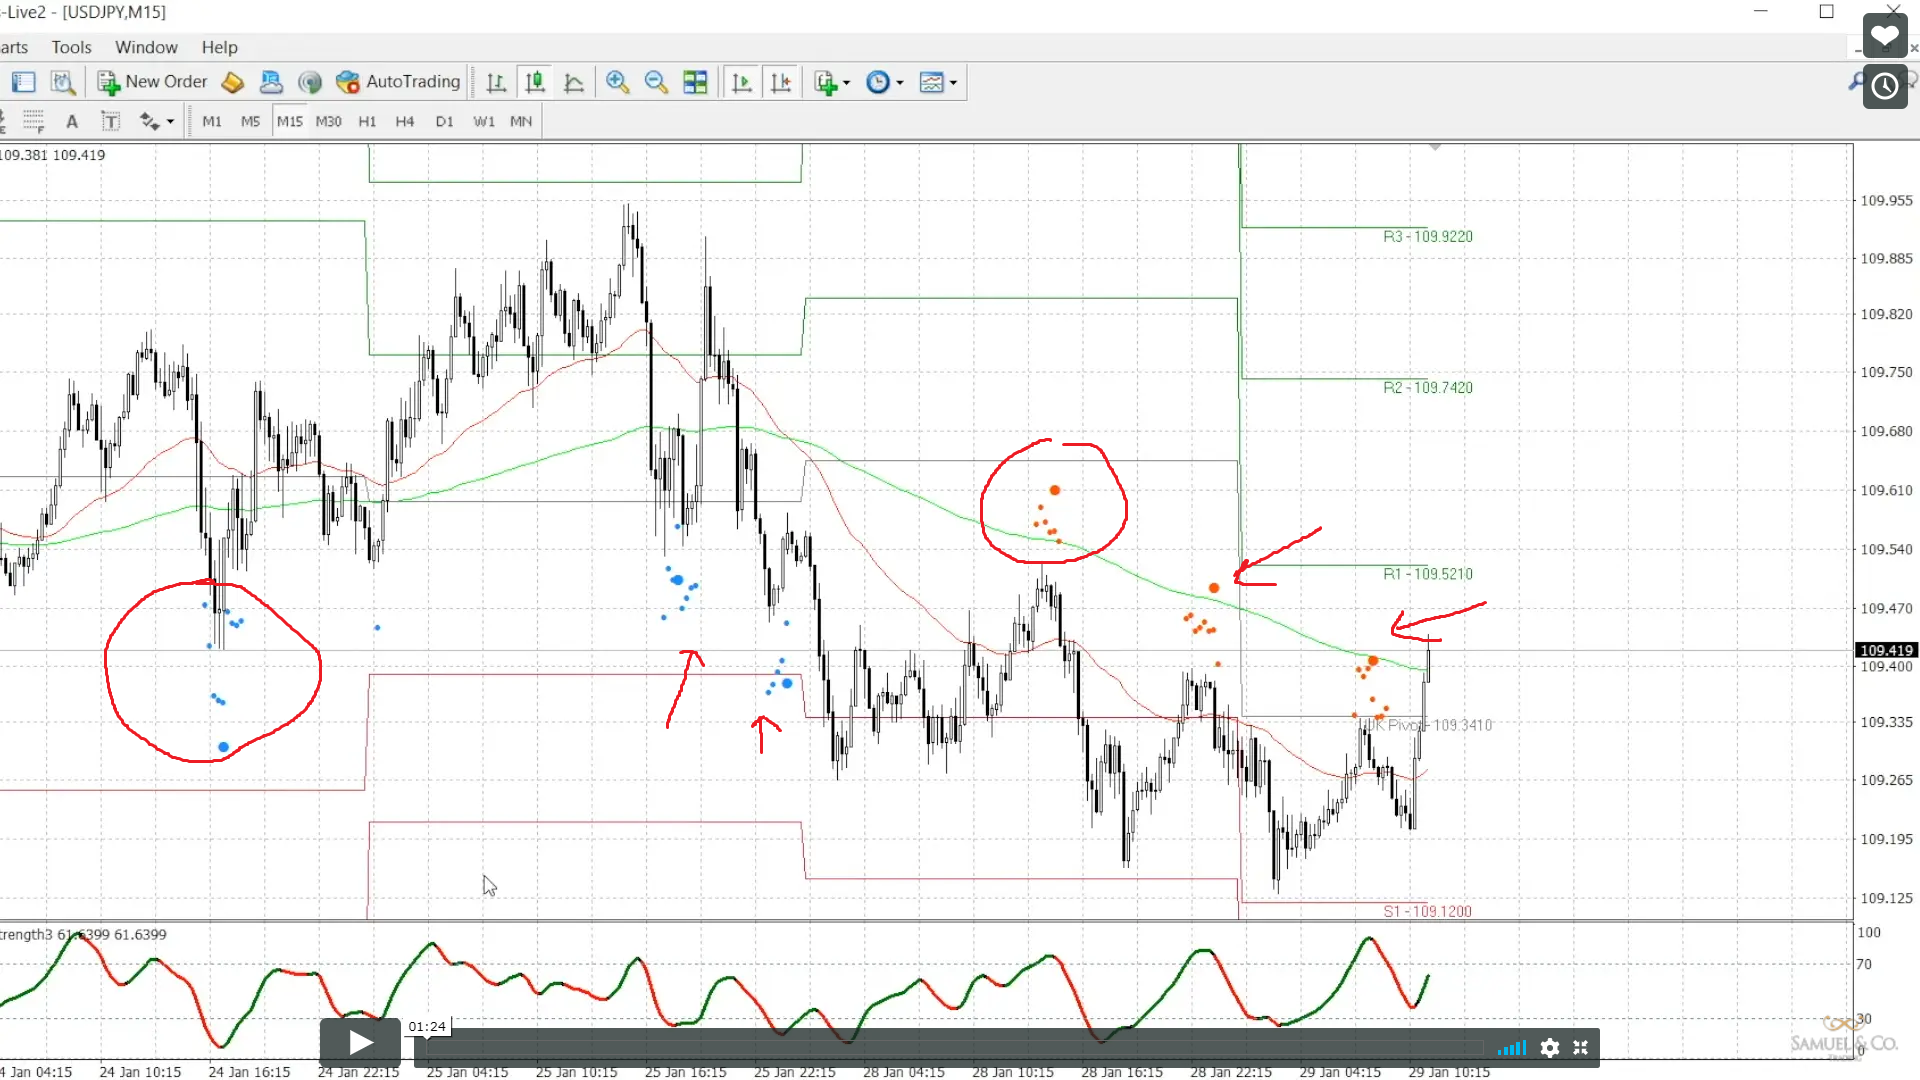1920x1080 pixels.
Task: Tile windows with the grid icon
Action: click(x=695, y=82)
